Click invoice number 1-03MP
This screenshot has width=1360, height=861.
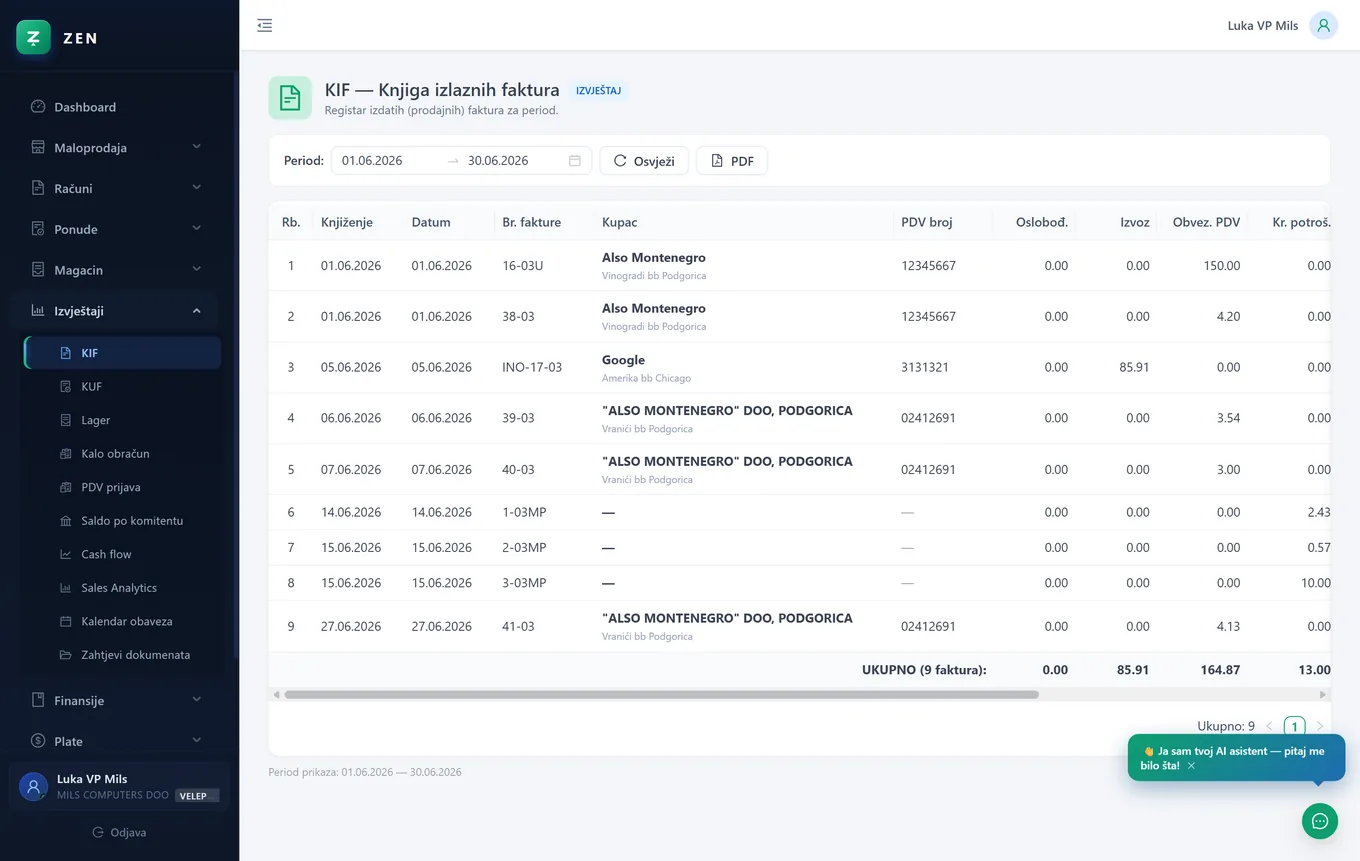coord(524,512)
